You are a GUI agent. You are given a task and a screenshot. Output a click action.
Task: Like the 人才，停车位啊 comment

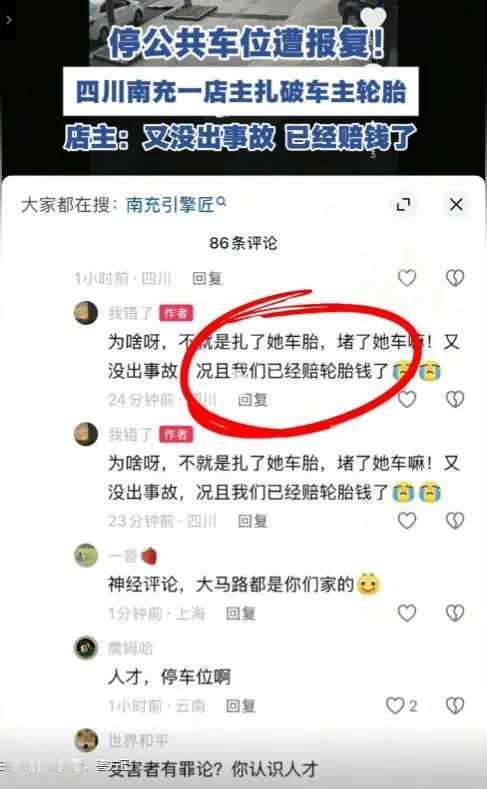pyautogui.click(x=395, y=705)
